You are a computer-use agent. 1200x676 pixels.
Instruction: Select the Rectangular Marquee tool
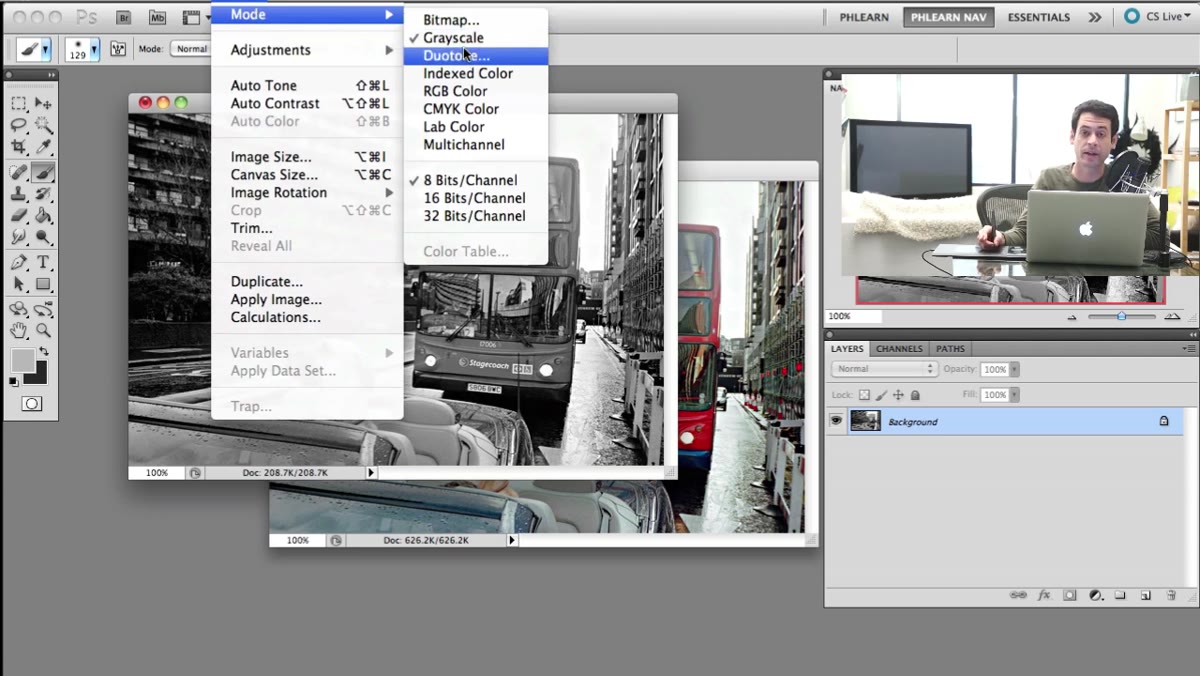pyautogui.click(x=18, y=104)
